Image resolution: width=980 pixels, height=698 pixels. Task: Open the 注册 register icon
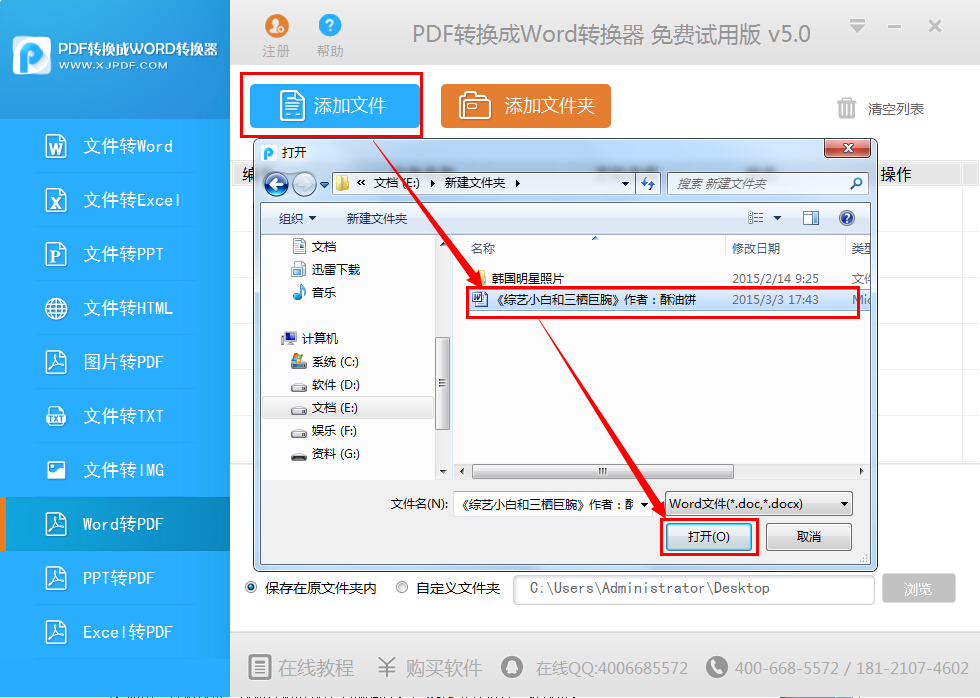(276, 26)
